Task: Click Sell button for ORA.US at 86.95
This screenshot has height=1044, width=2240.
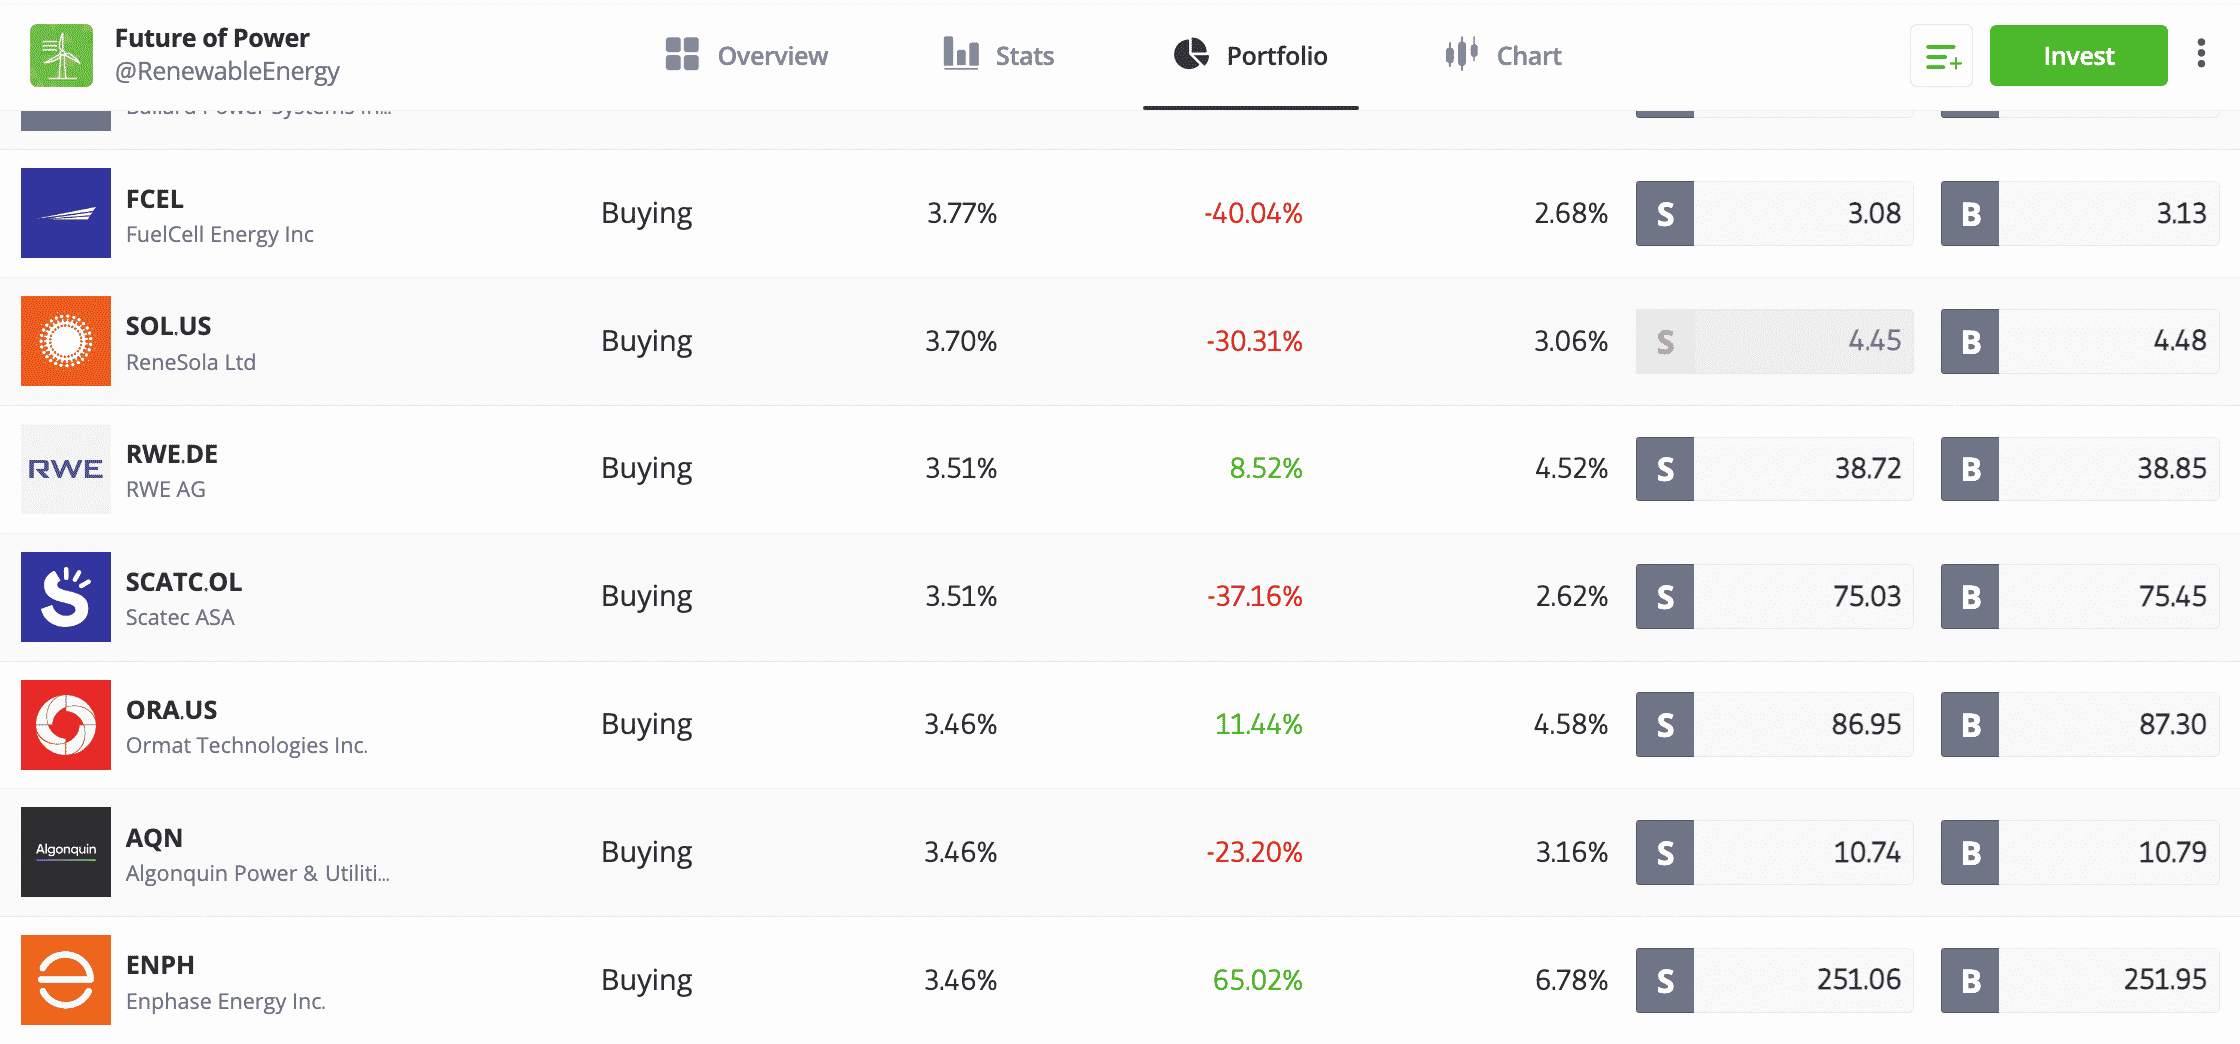Action: tap(1773, 725)
